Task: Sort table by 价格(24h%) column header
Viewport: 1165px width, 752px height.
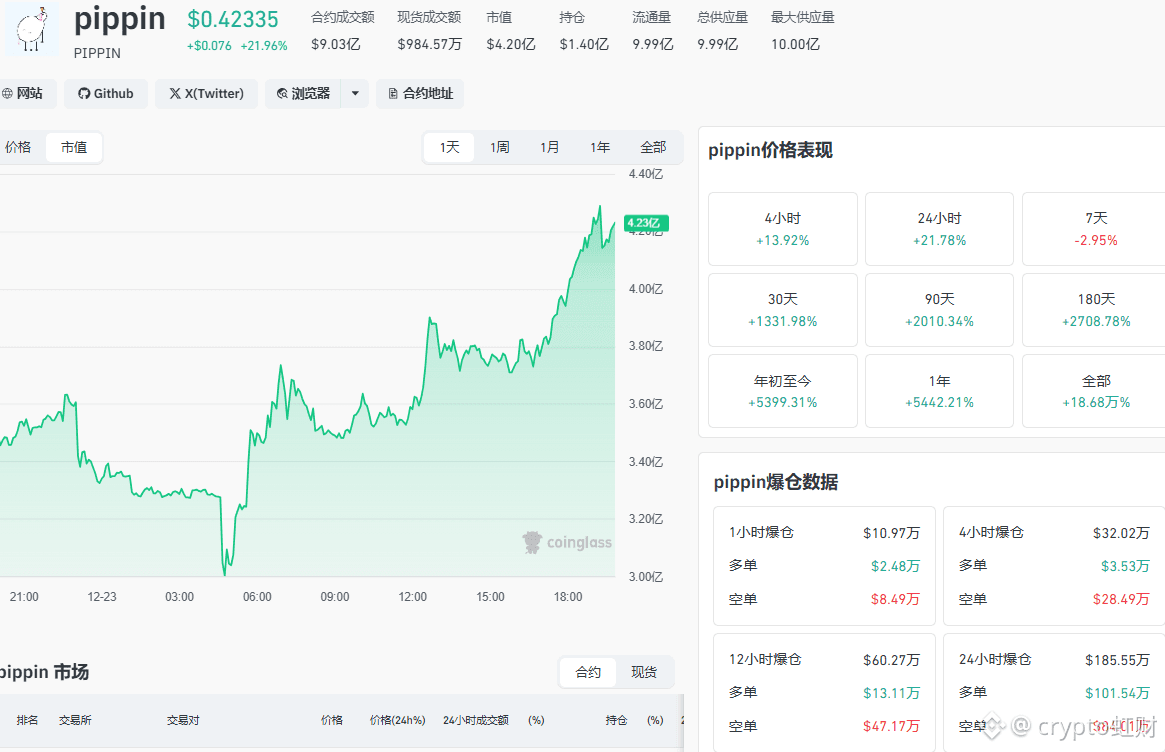Action: [x=397, y=721]
